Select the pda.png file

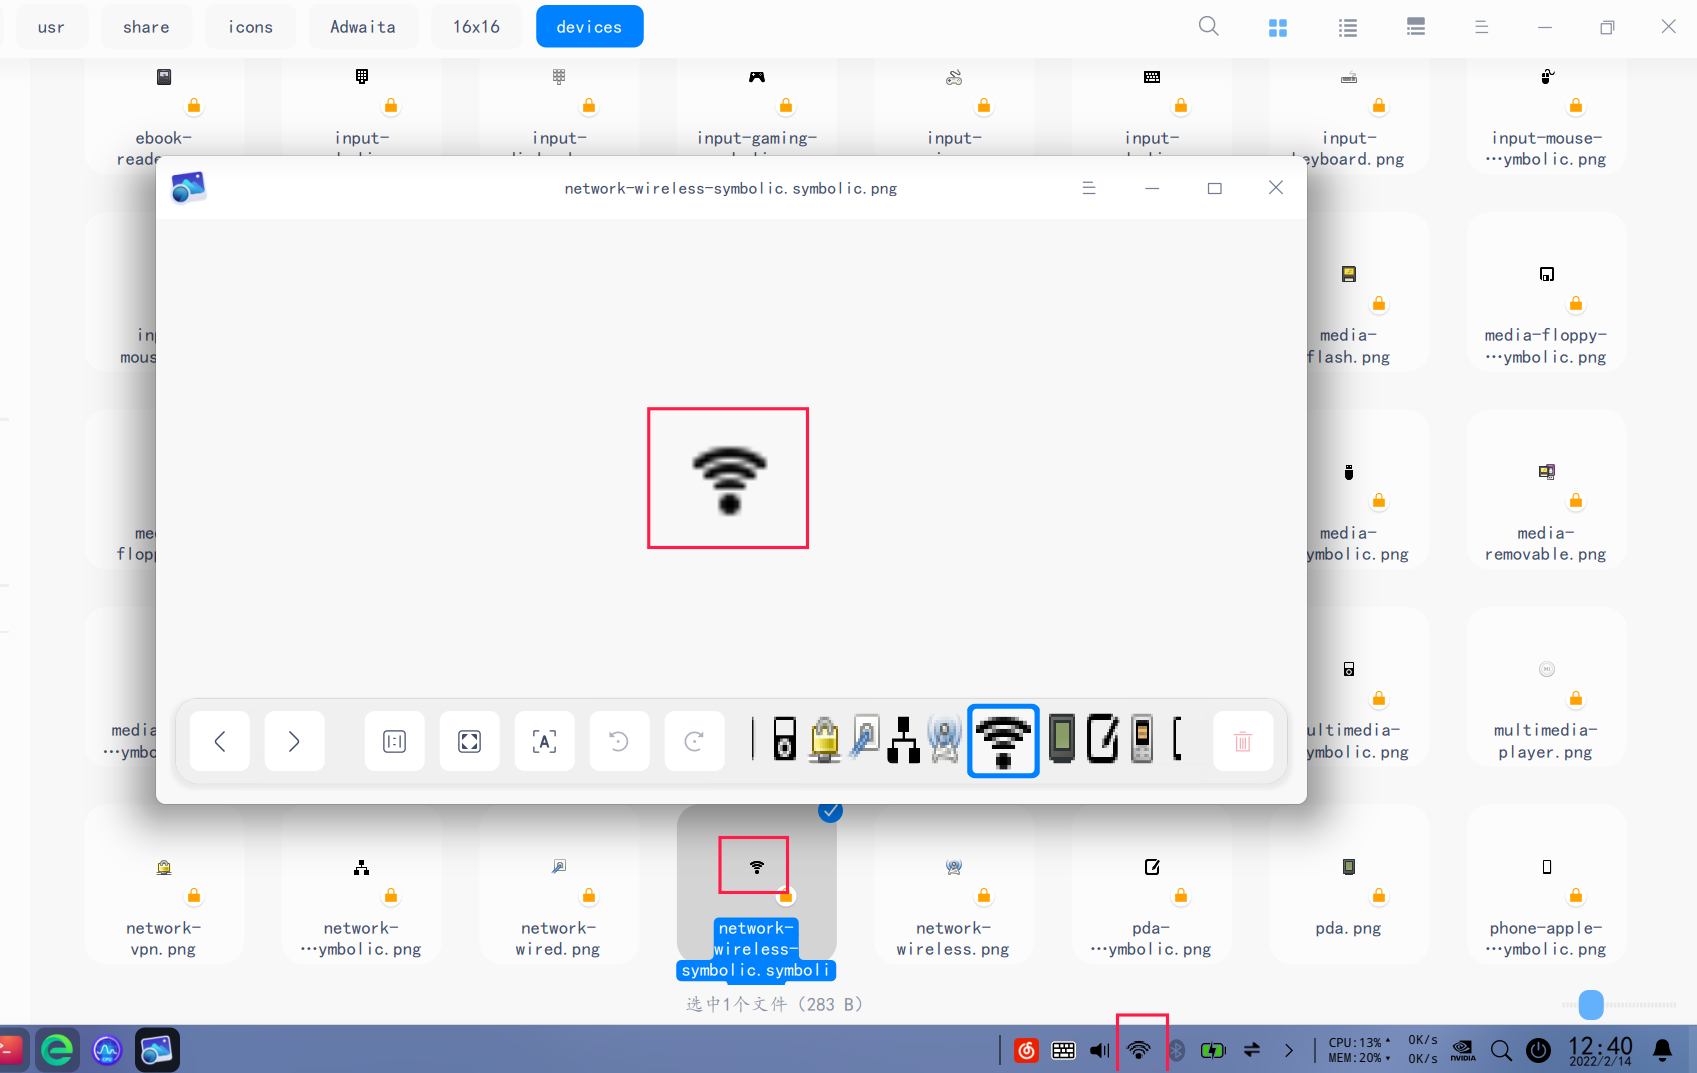1349,884
